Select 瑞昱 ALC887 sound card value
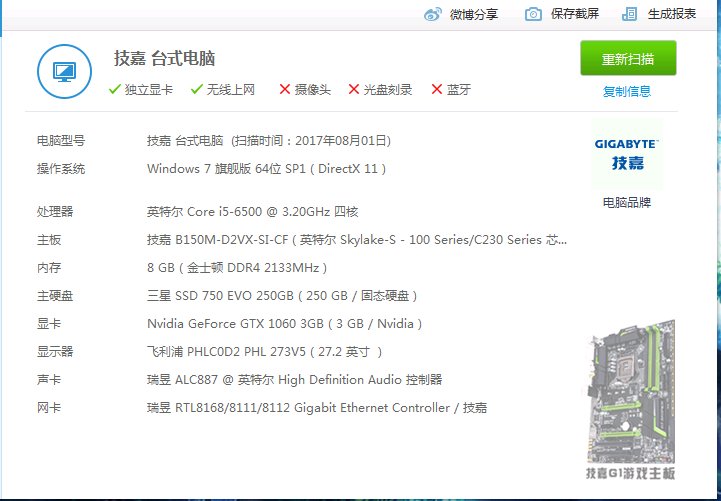The height and width of the screenshot is (501, 721). [x=295, y=380]
